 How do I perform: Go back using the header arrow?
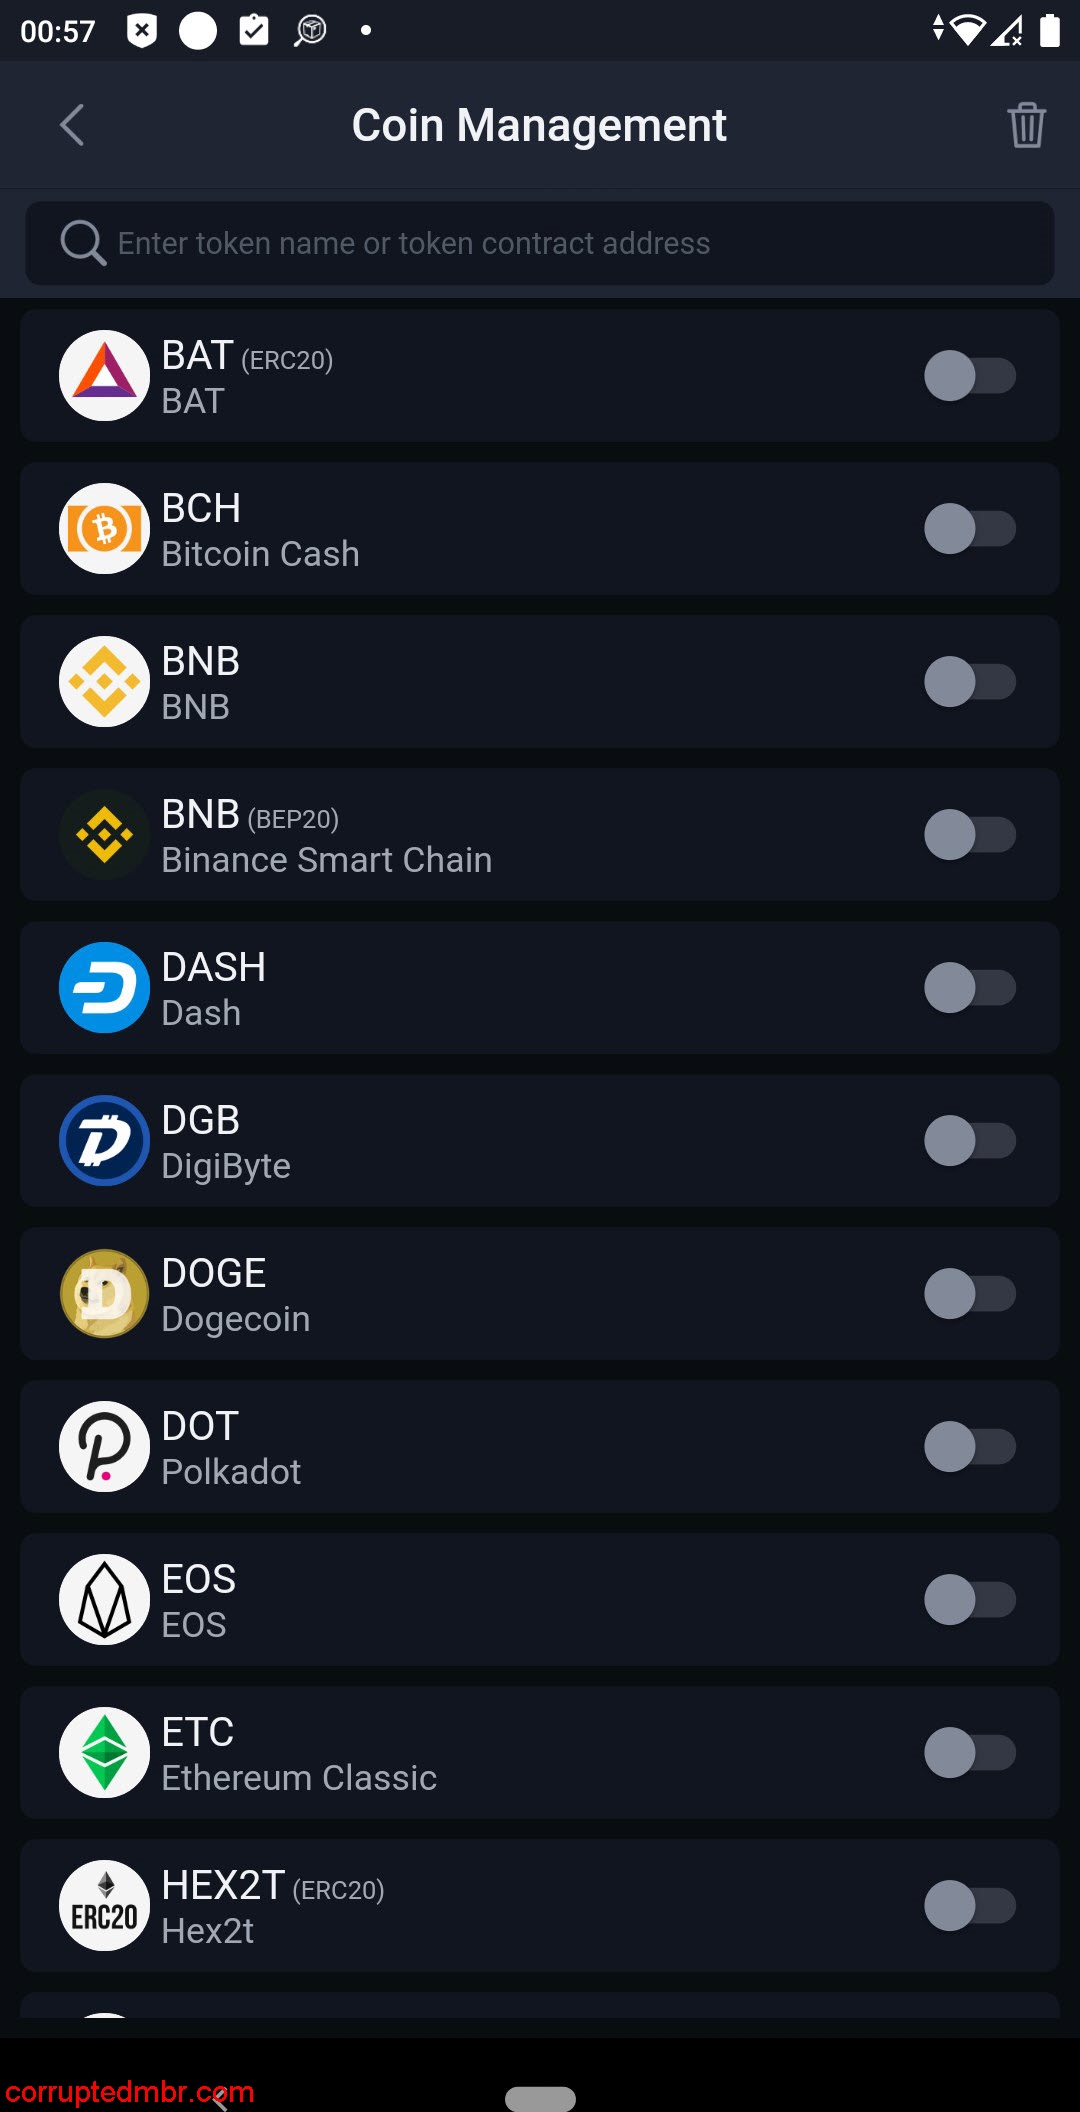72,125
